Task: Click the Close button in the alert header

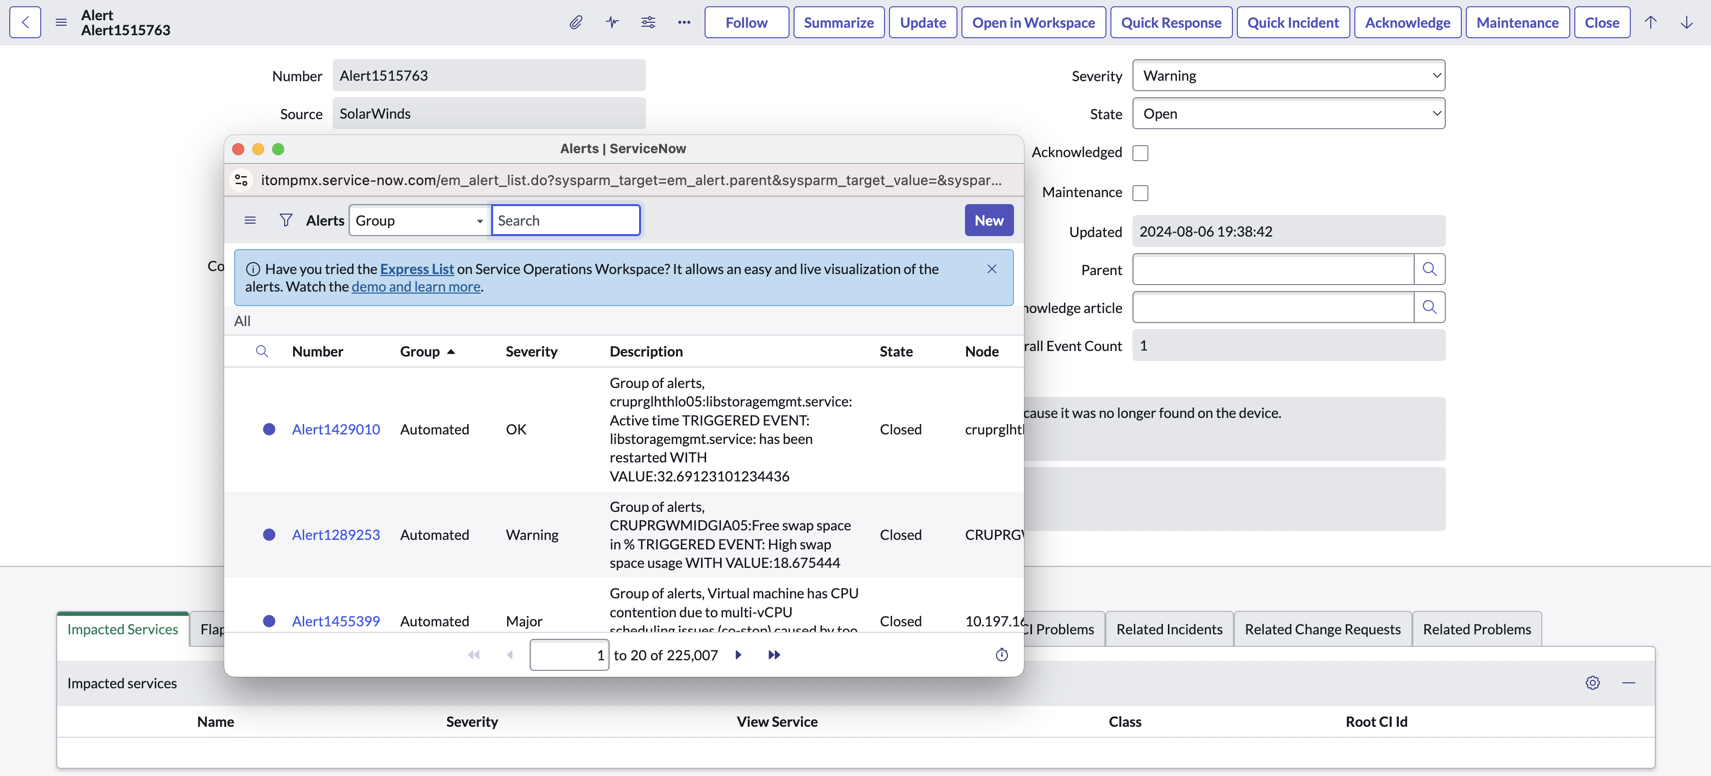Action: click(1601, 22)
